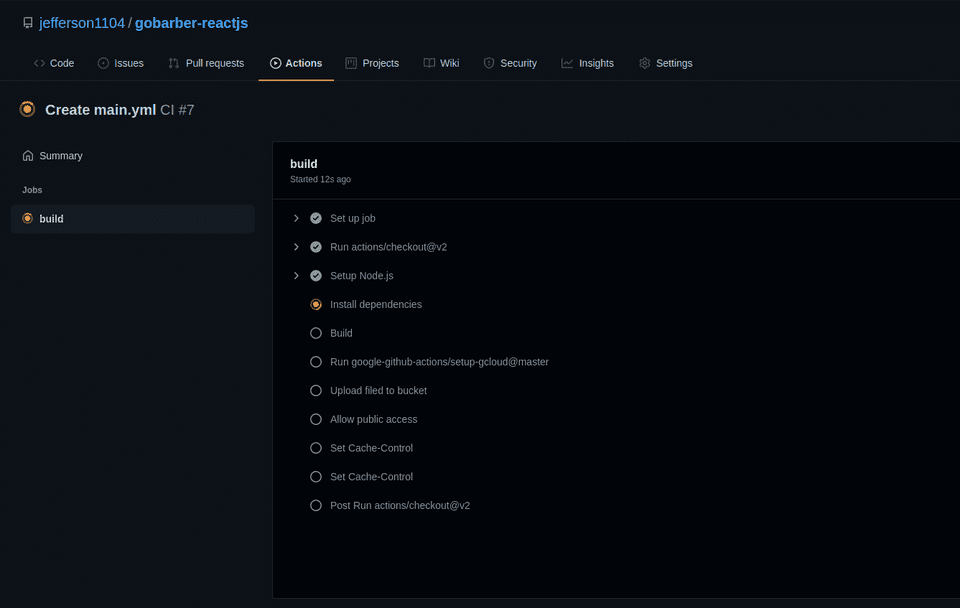Click the completed check icon for Setup Node.js
960x608 pixels.
[316, 276]
